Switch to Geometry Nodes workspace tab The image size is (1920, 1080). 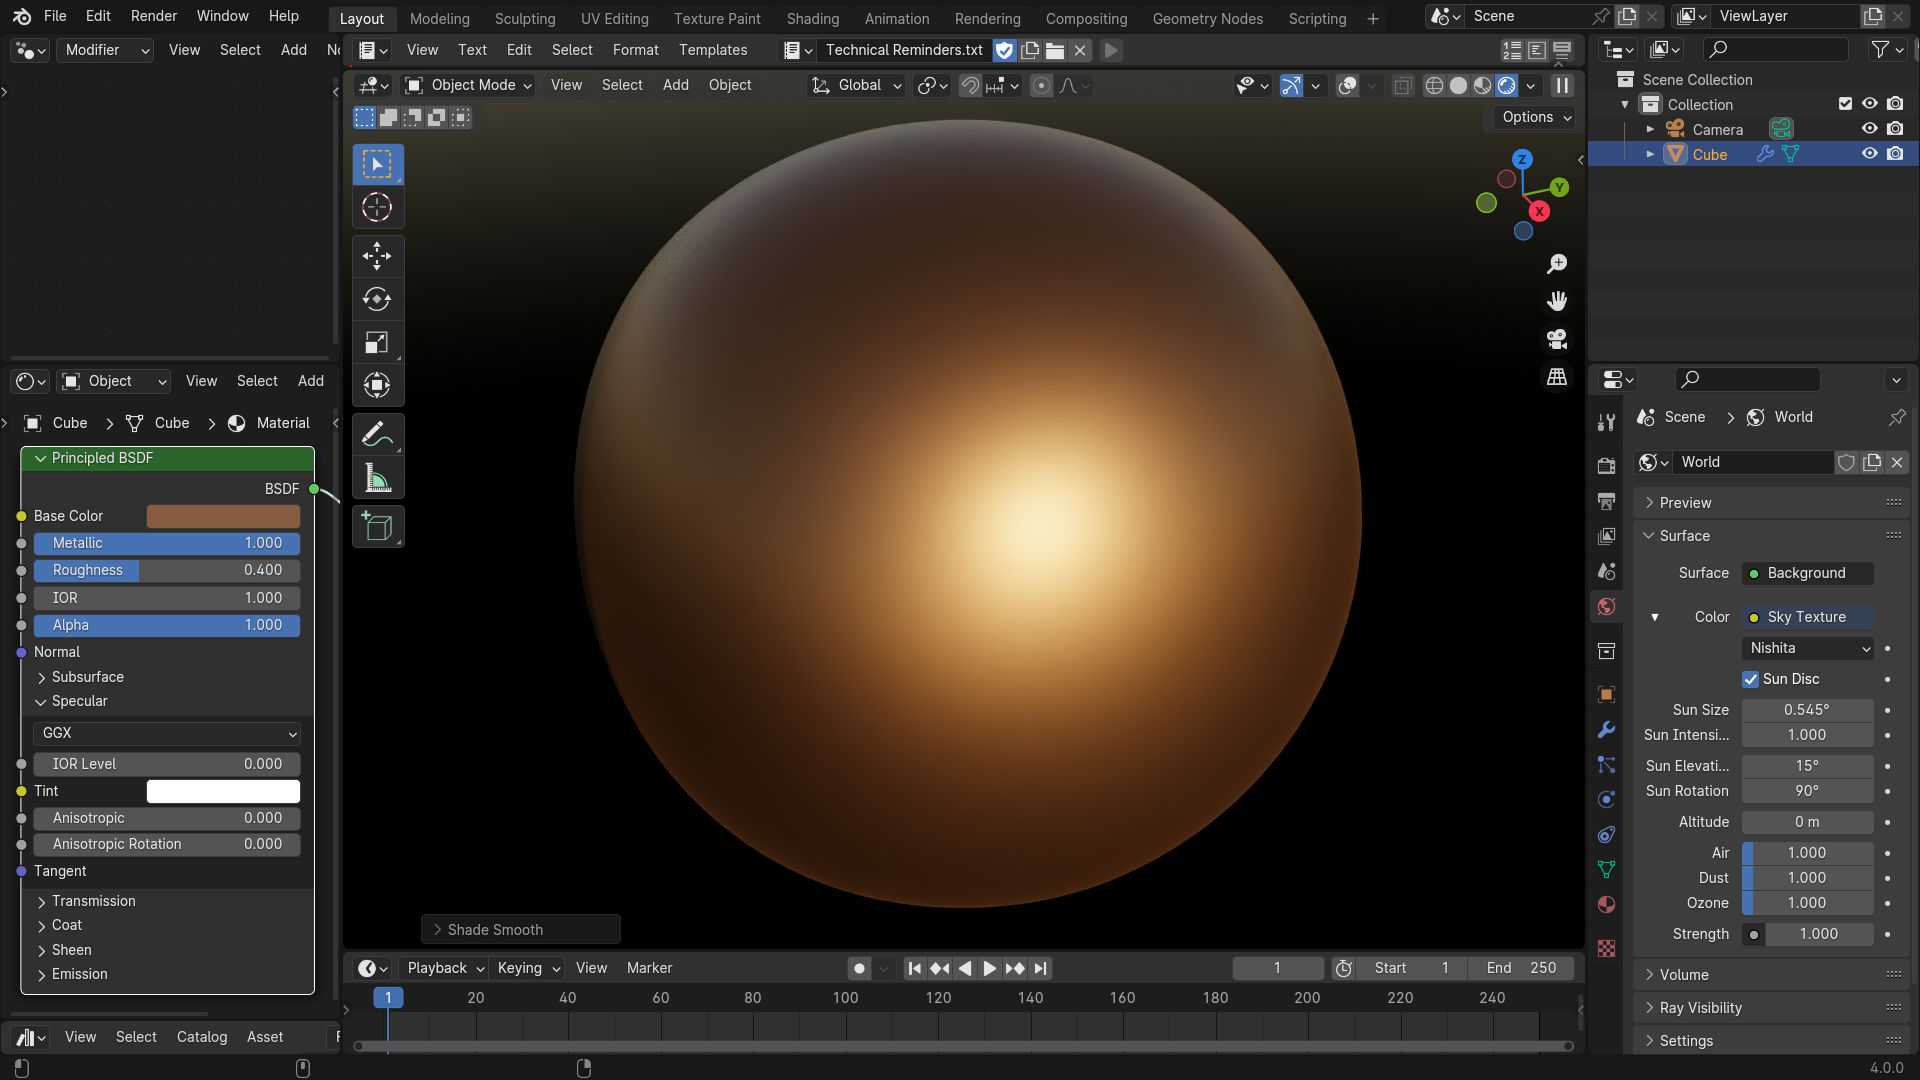click(x=1207, y=18)
